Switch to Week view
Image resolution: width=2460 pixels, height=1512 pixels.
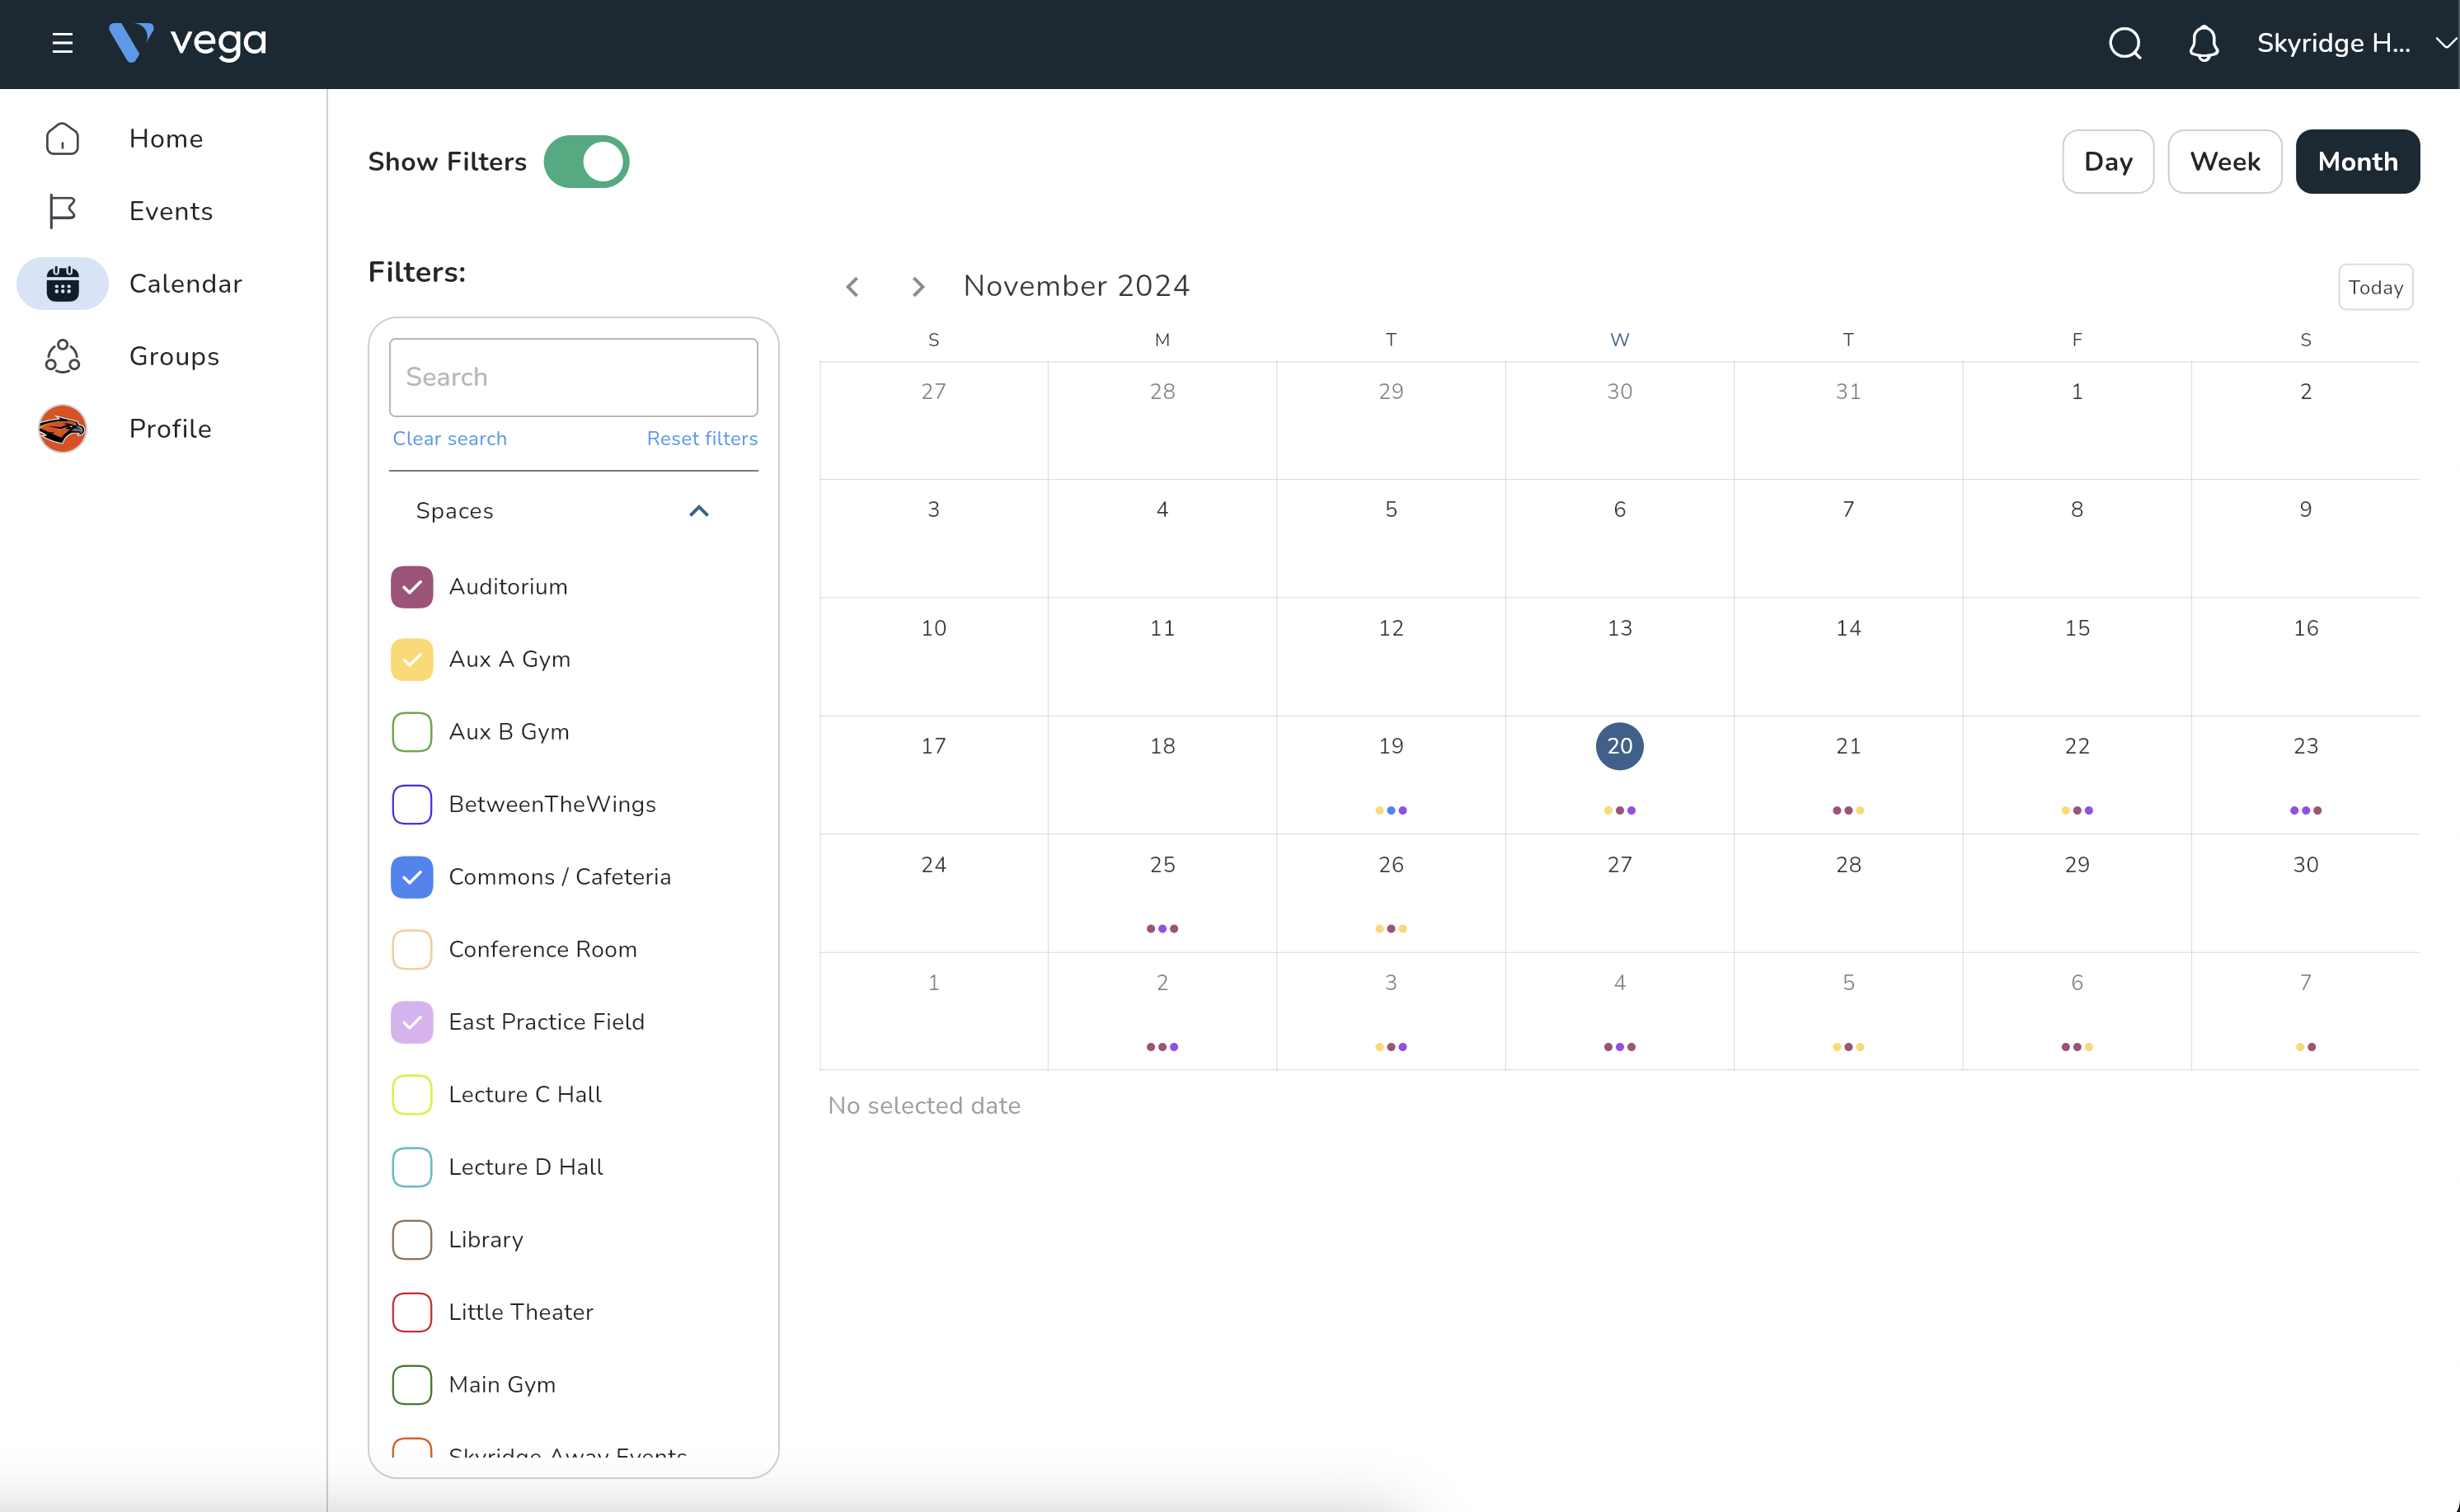coord(2224,162)
